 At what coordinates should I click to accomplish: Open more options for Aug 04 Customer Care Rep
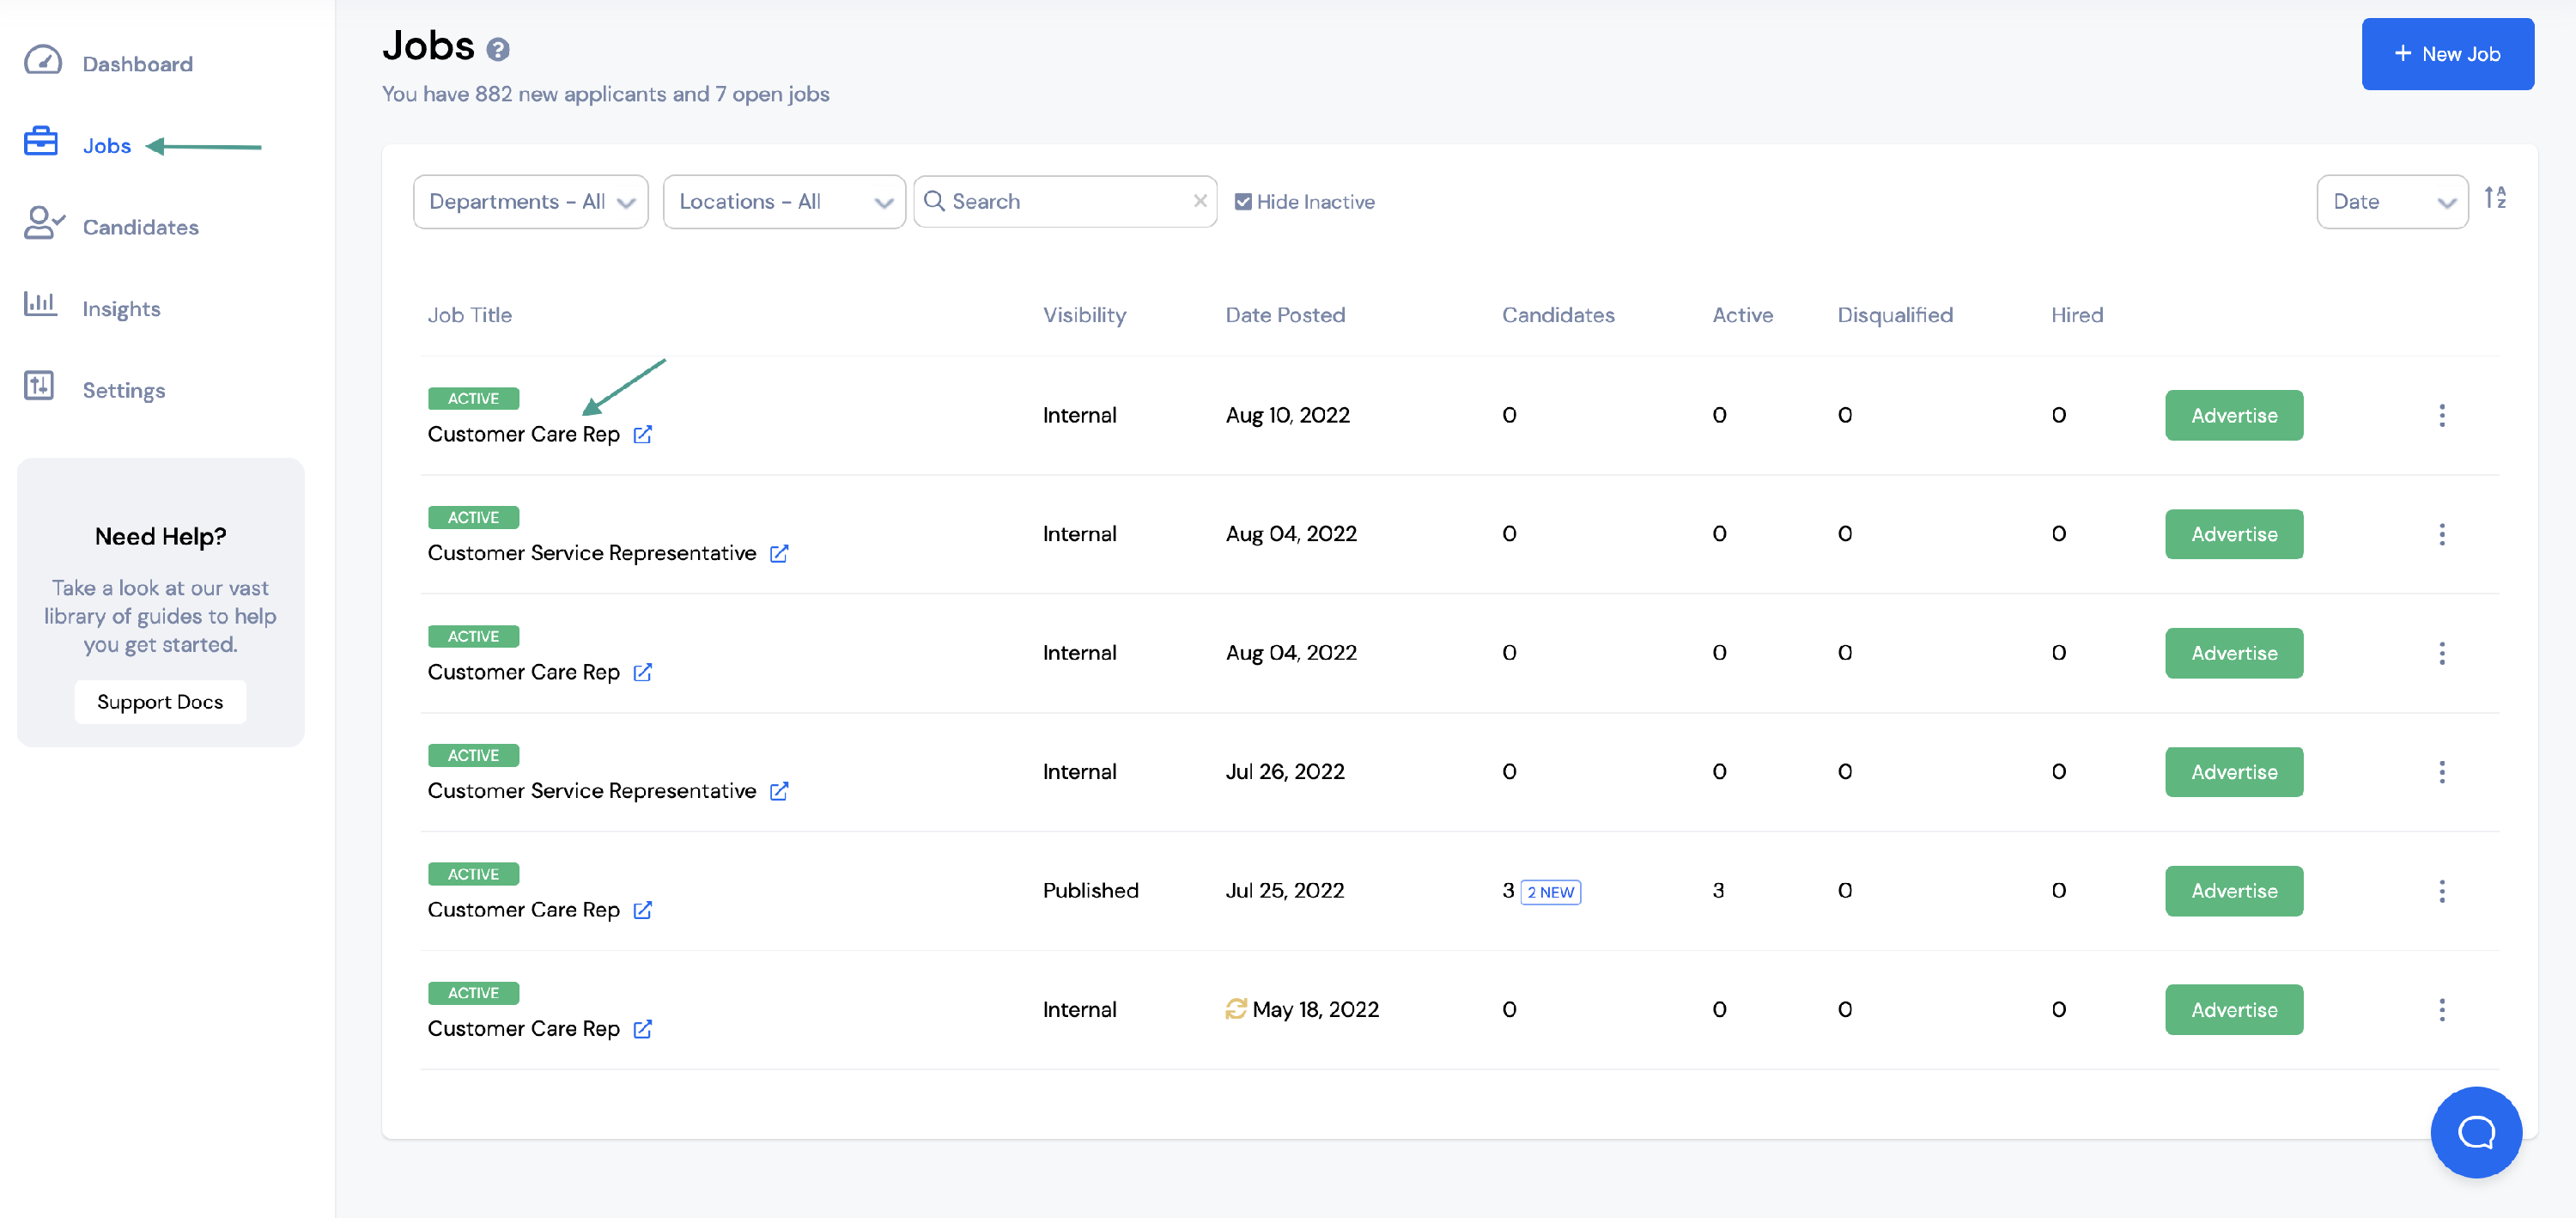click(x=2442, y=654)
